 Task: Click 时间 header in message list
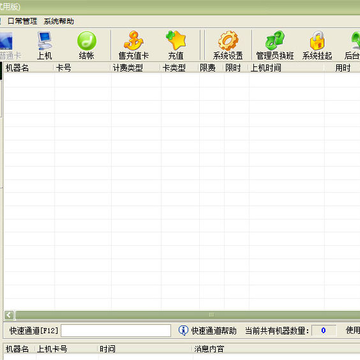click(x=145, y=349)
